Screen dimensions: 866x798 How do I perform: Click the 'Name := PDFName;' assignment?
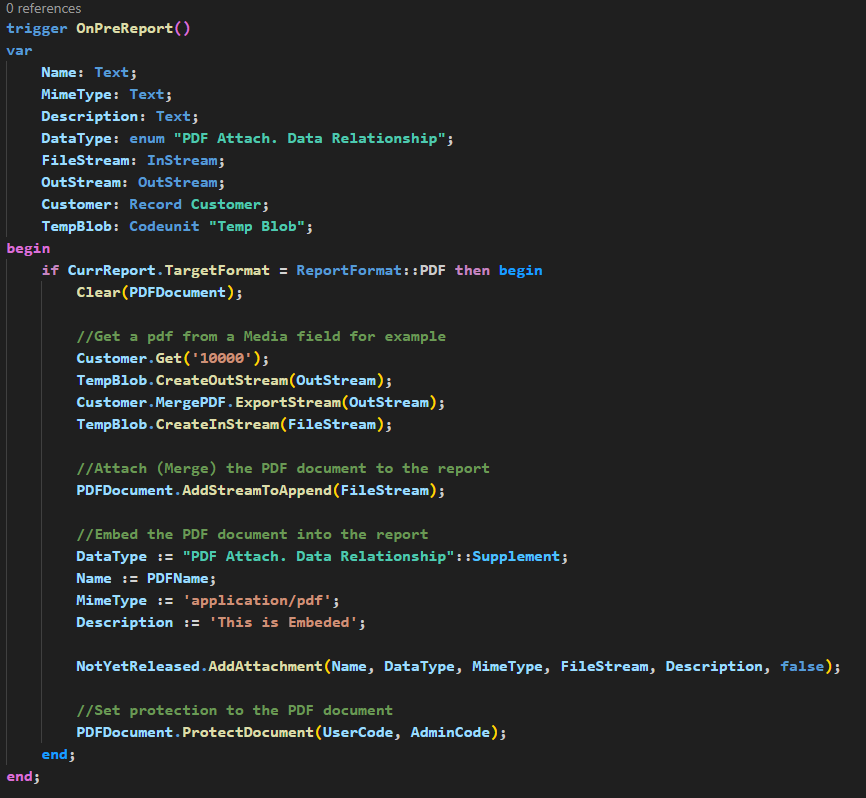pos(146,579)
